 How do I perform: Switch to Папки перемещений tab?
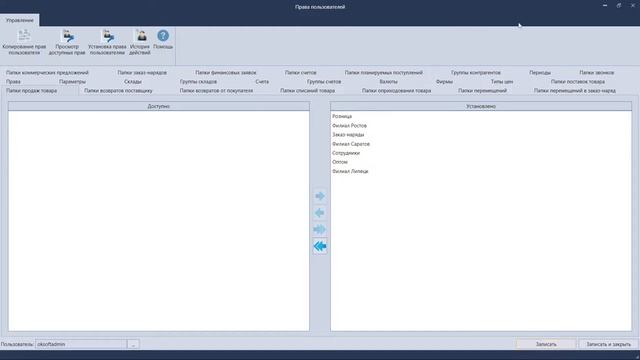tap(482, 91)
